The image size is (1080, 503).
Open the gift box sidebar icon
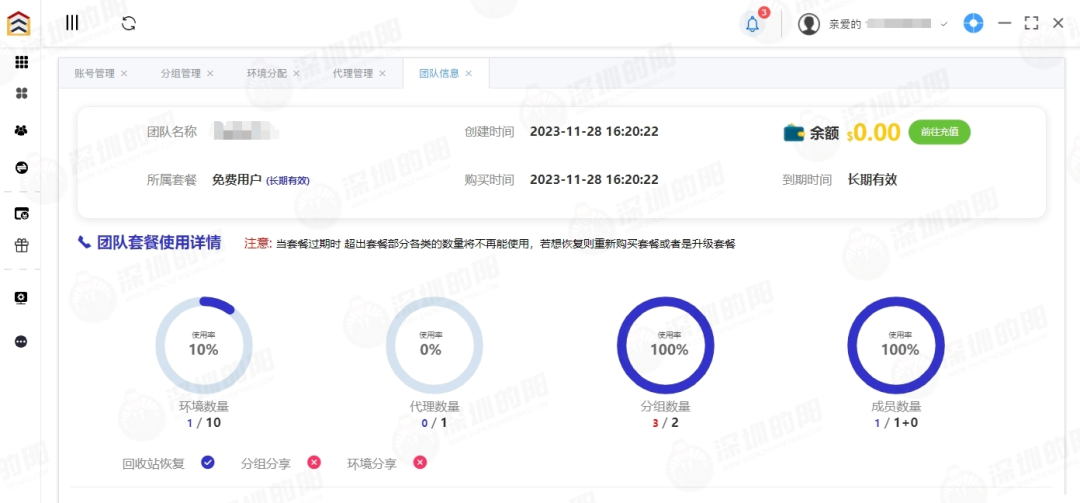(x=21, y=245)
